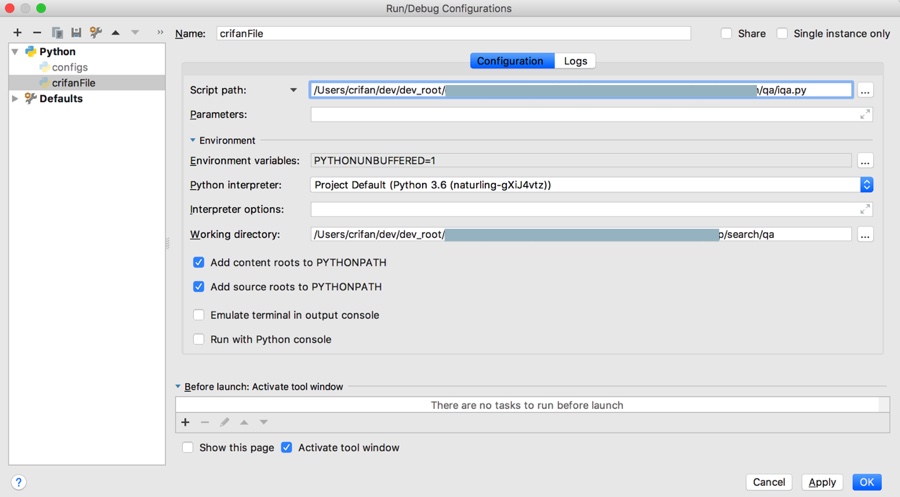
Task: Edit before launch task pencil icon
Action: 224,422
